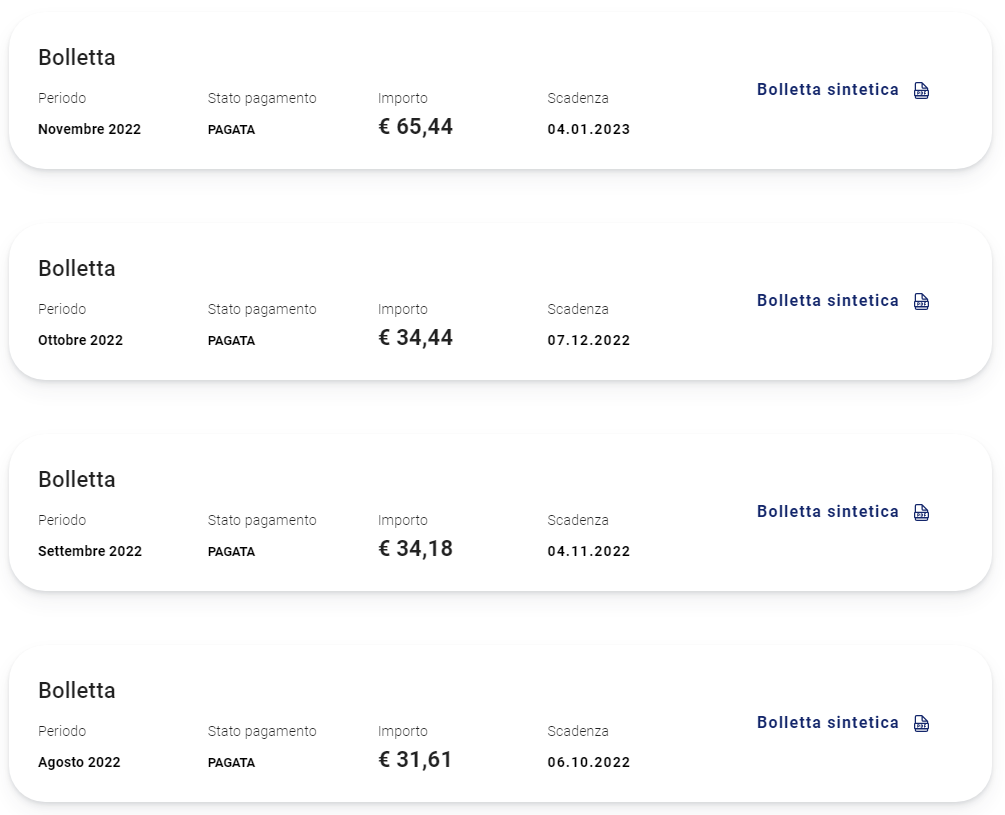
Task: Click the Novembre 2022 period text
Action: click(x=89, y=129)
